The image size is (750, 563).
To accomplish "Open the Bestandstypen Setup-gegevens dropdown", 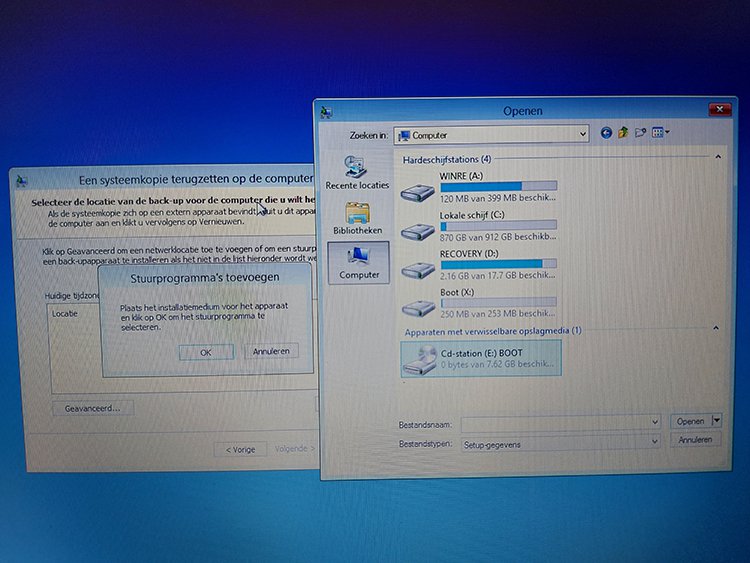I will pos(561,443).
